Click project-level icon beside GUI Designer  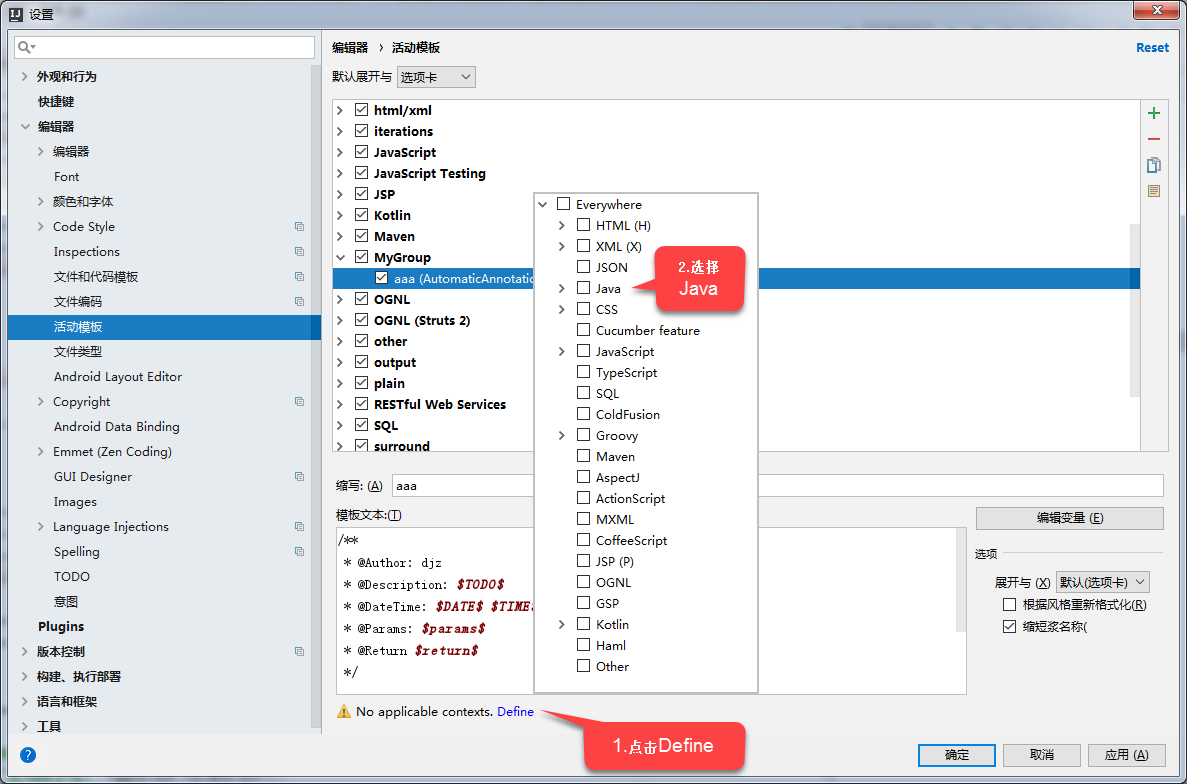[x=300, y=476]
